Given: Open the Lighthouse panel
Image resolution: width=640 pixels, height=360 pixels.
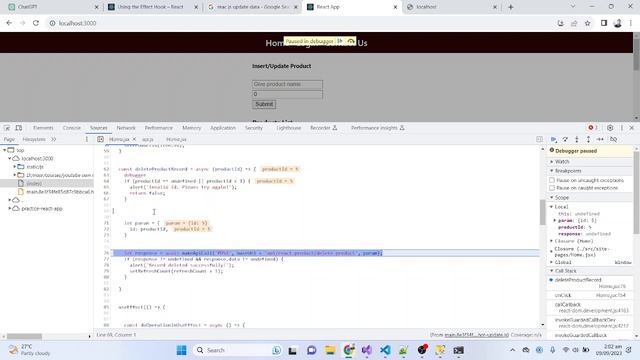Looking at the screenshot, I should (x=289, y=128).
